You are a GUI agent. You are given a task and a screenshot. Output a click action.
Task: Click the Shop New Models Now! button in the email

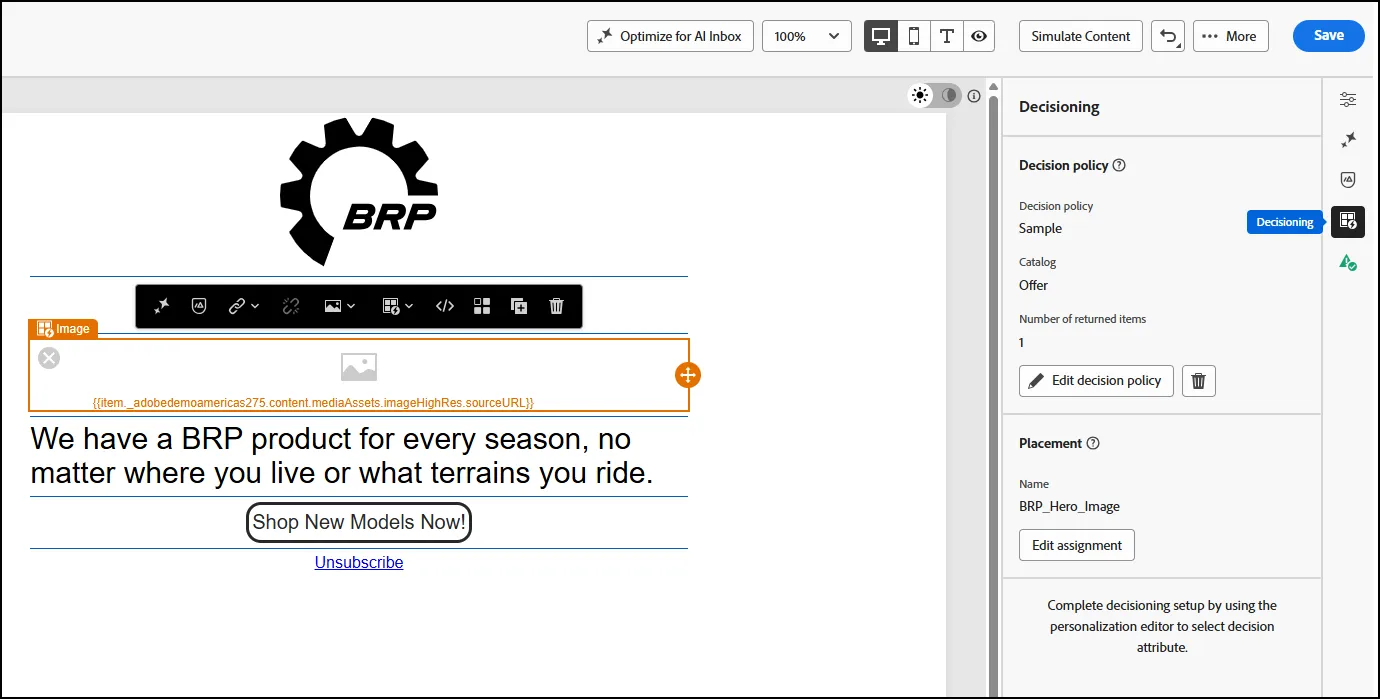click(x=359, y=522)
